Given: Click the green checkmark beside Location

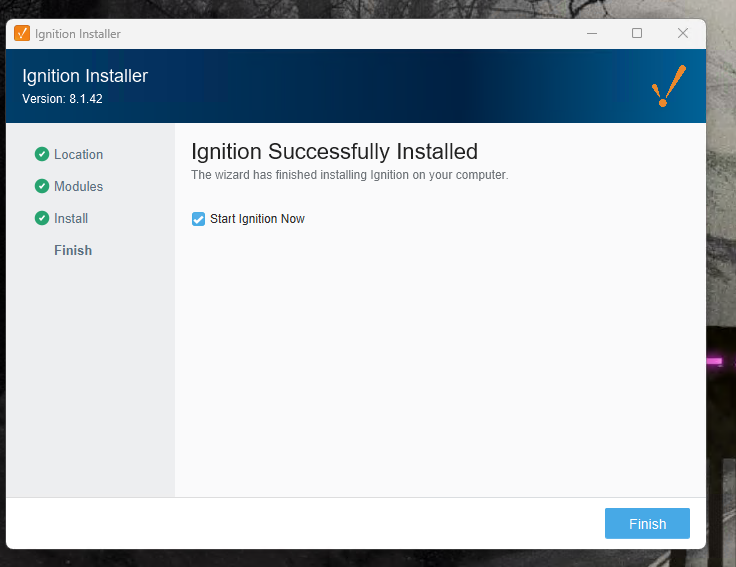Looking at the screenshot, I should 42,154.
